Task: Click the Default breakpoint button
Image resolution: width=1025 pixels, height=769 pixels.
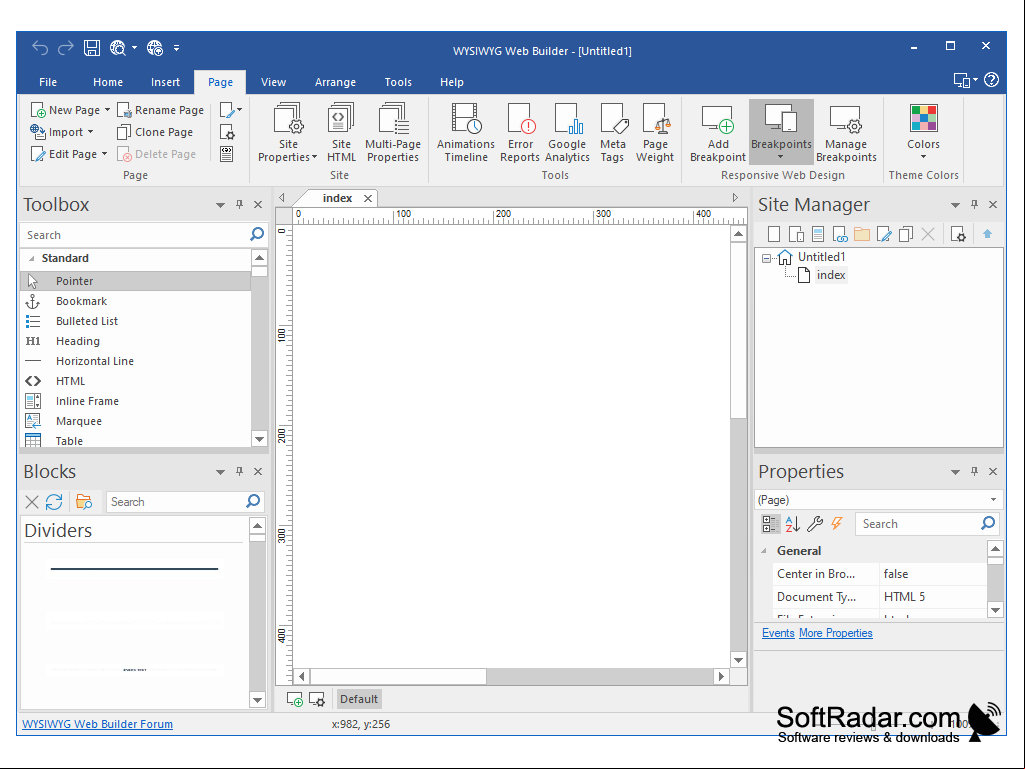Action: pyautogui.click(x=358, y=699)
